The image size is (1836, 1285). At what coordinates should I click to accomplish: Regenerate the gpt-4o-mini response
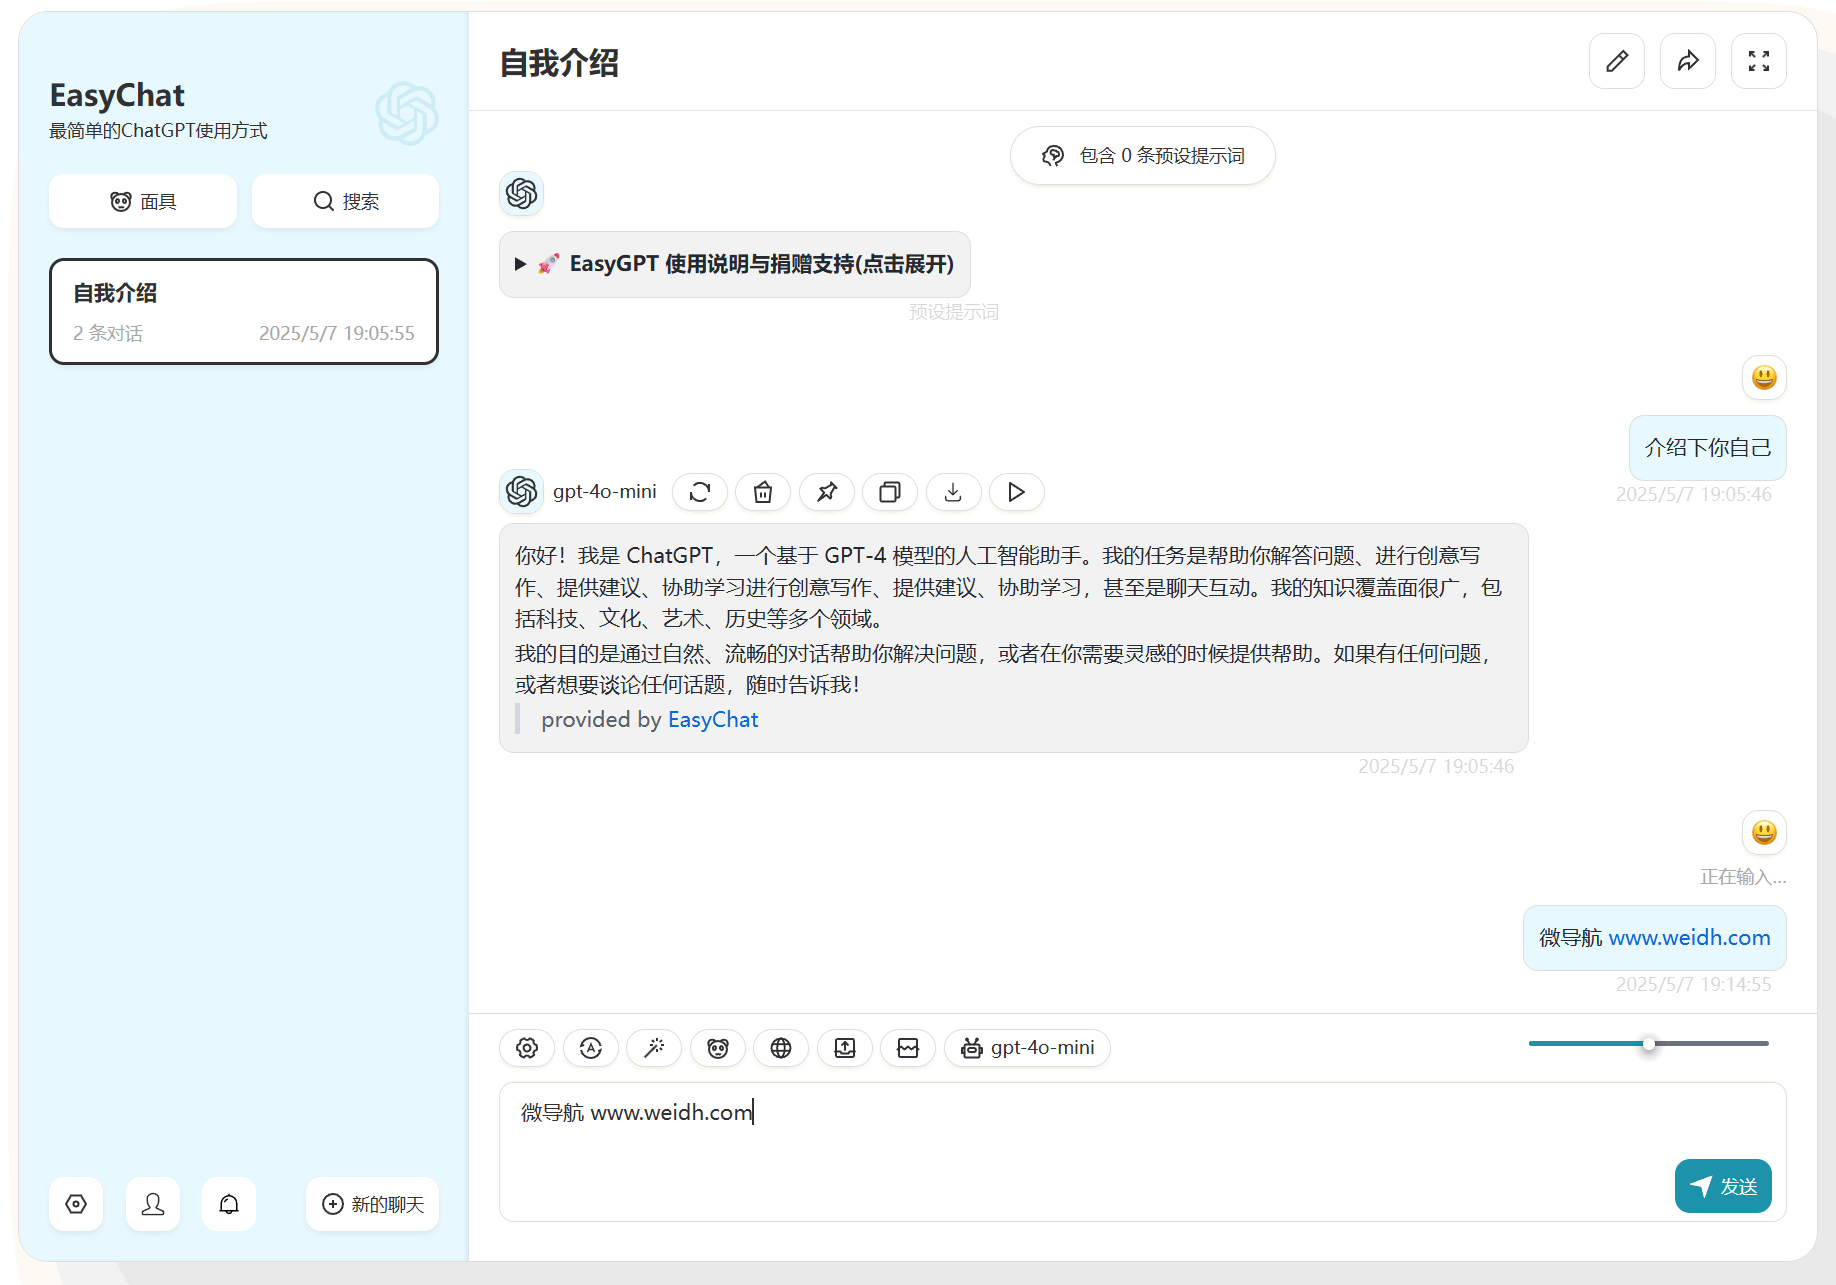pos(699,492)
